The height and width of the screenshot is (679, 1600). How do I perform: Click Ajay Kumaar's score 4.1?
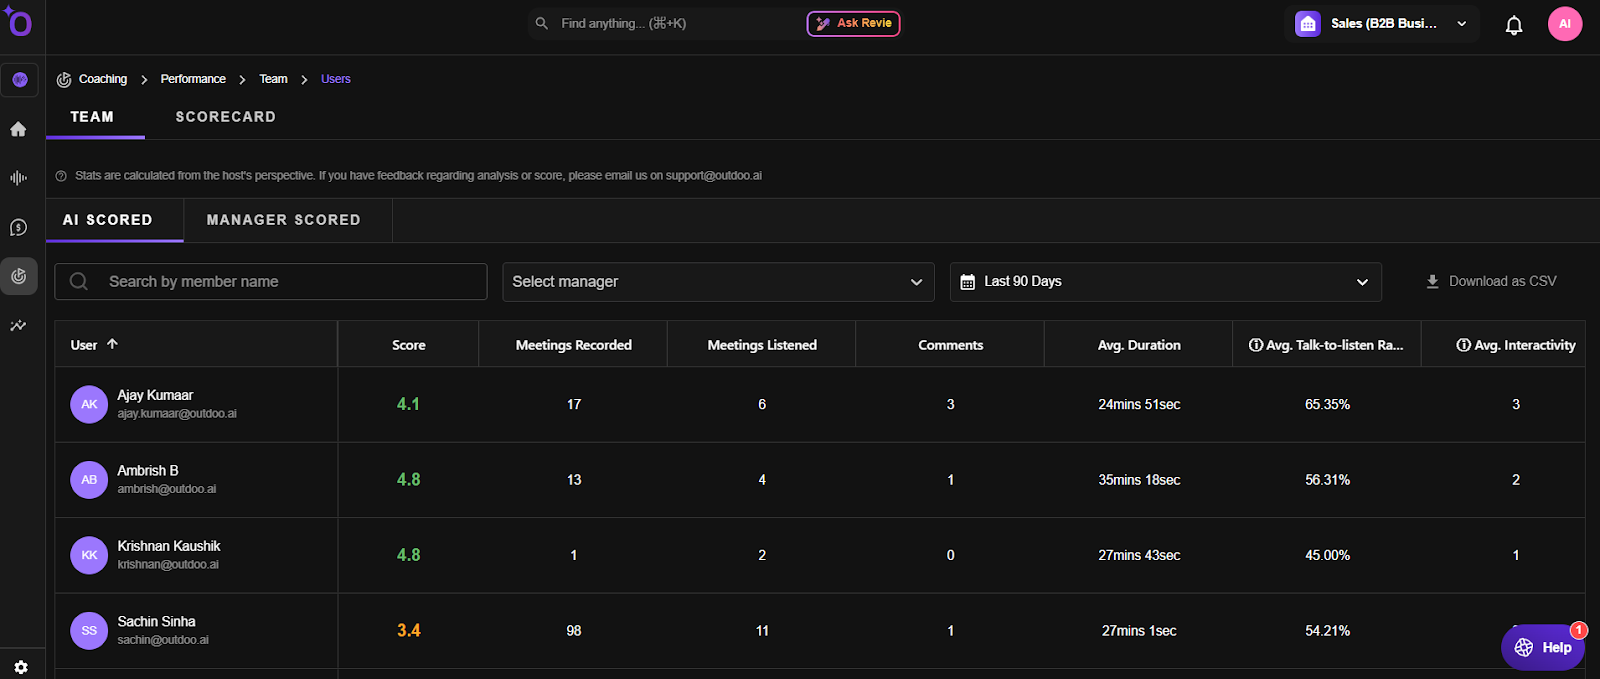pos(408,404)
